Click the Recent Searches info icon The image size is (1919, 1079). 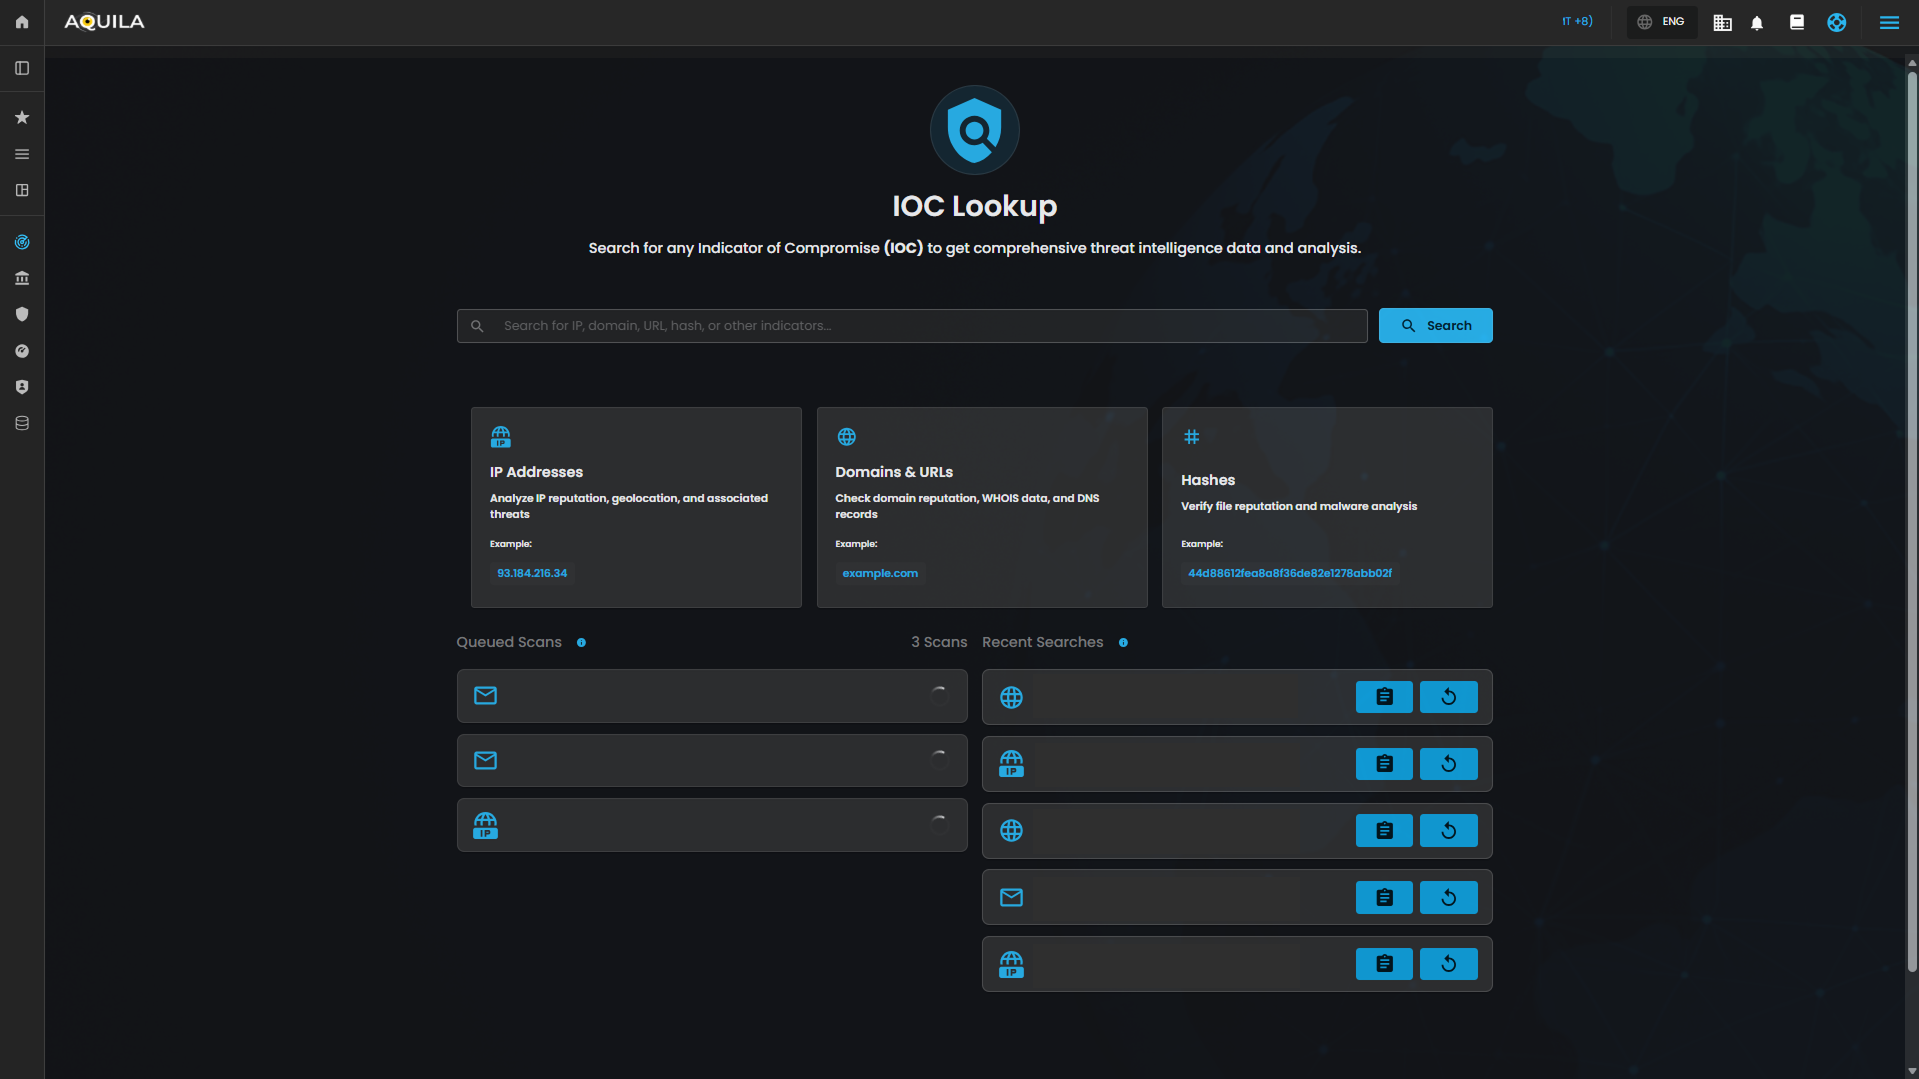click(x=1123, y=643)
